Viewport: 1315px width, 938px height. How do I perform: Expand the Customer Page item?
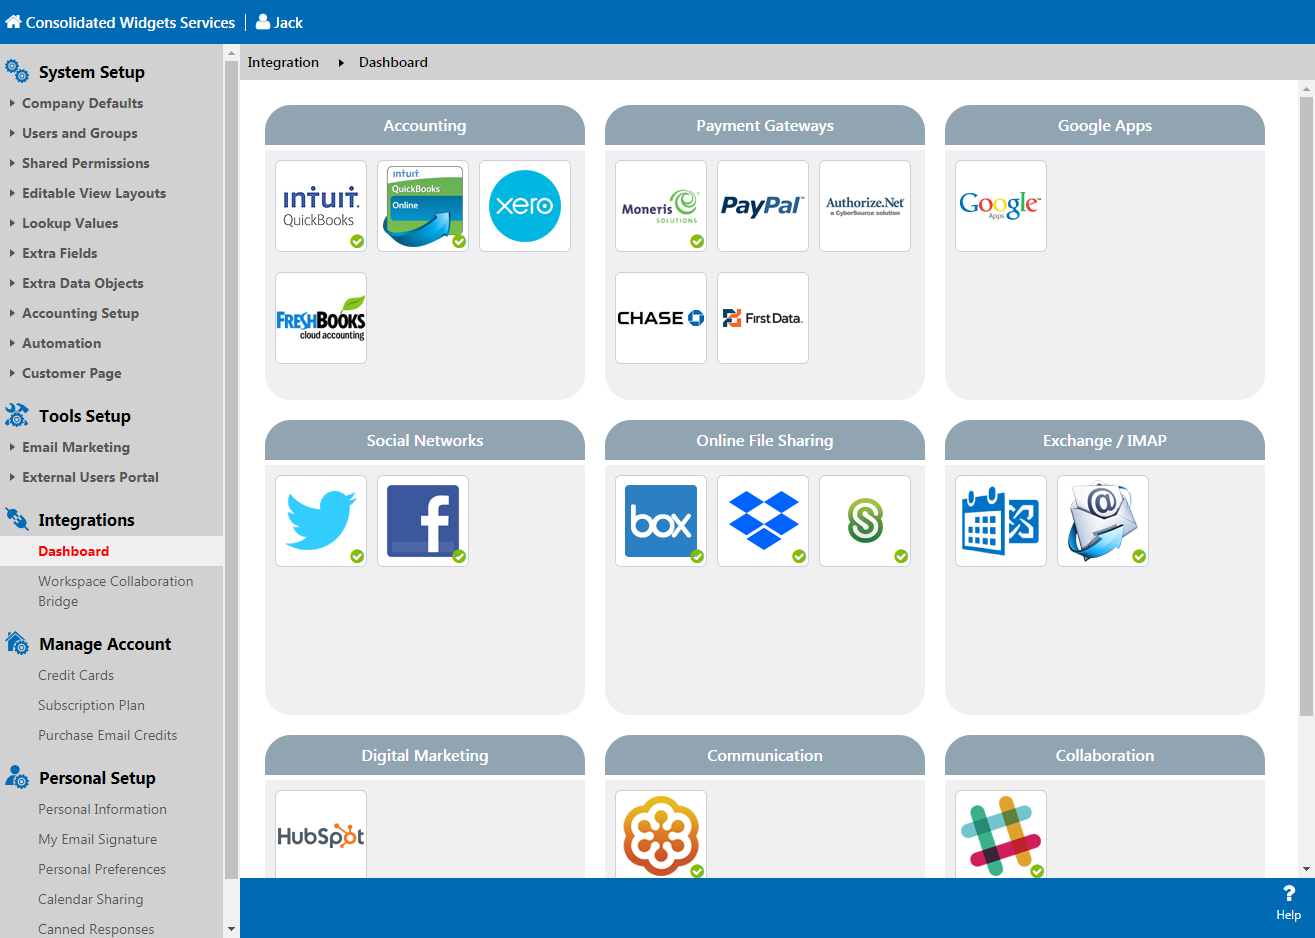[71, 373]
